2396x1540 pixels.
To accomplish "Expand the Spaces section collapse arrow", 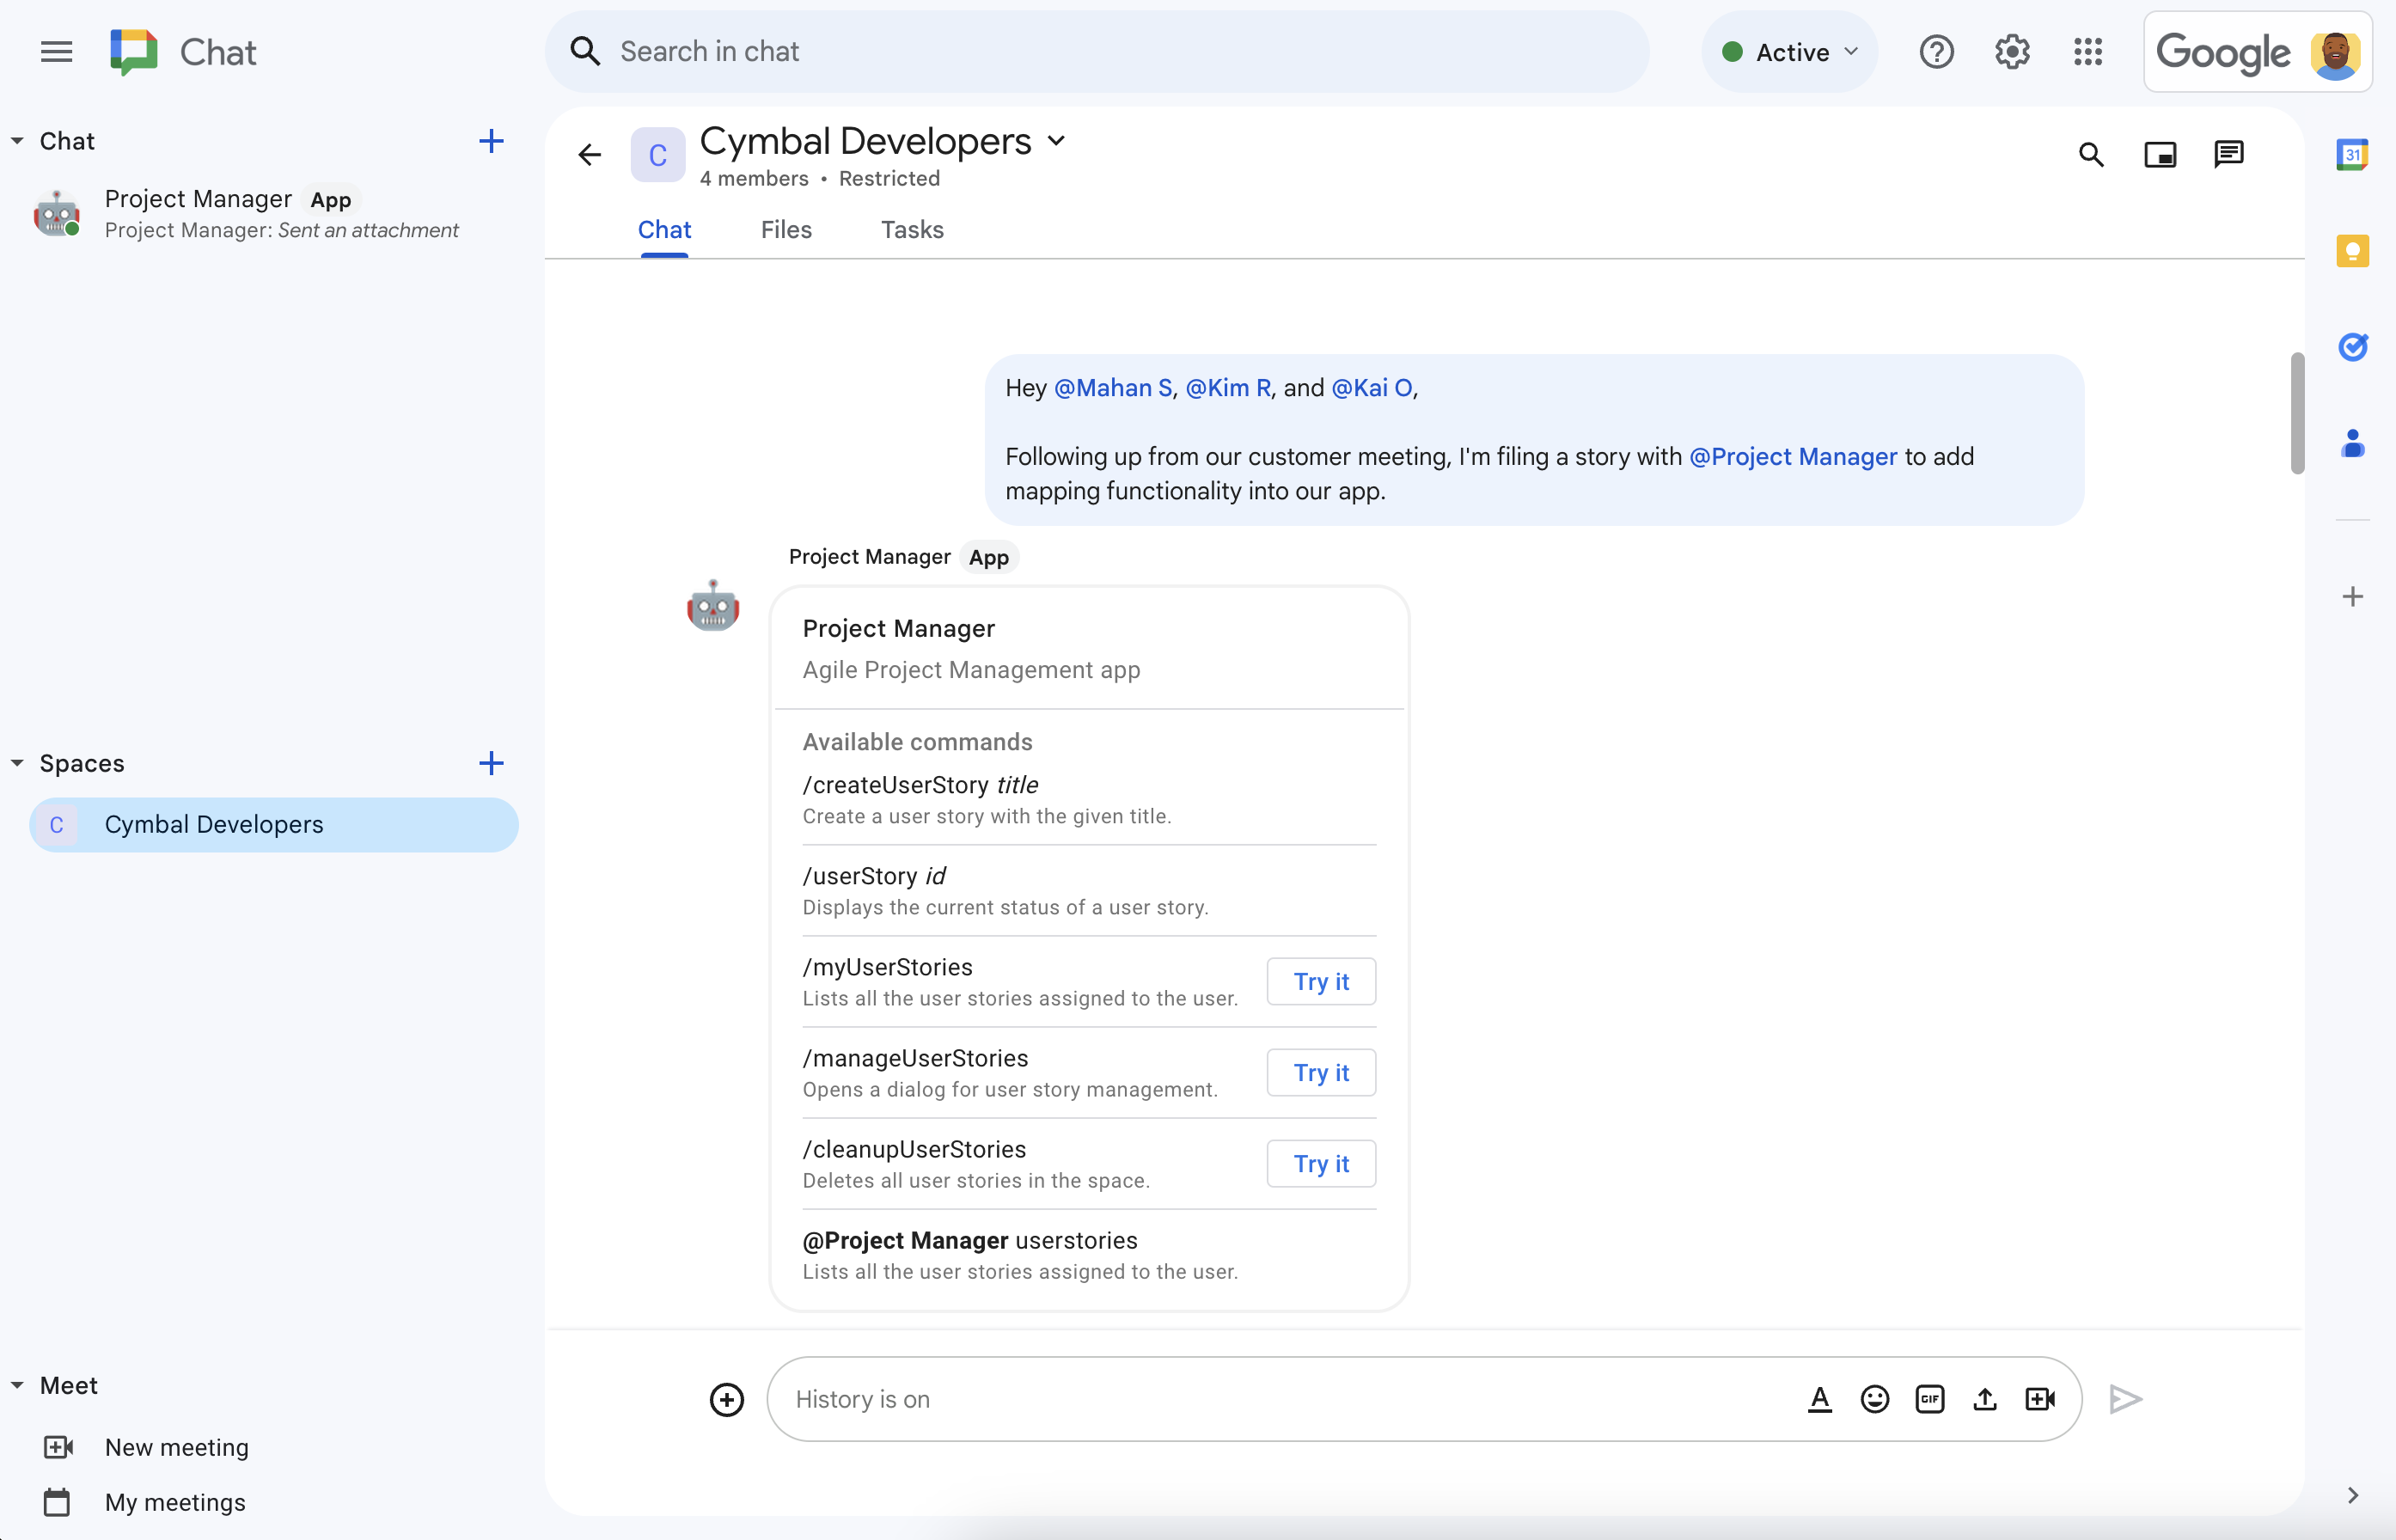I will pyautogui.click(x=19, y=761).
